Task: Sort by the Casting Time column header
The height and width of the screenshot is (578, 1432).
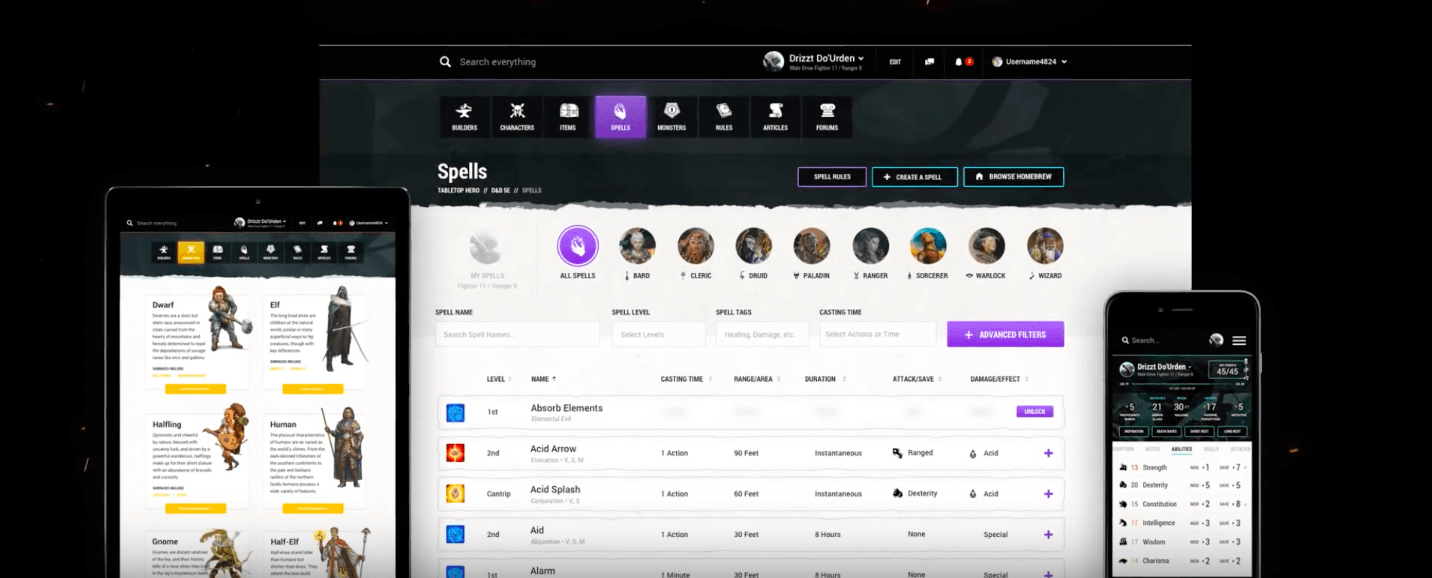Action: point(688,379)
